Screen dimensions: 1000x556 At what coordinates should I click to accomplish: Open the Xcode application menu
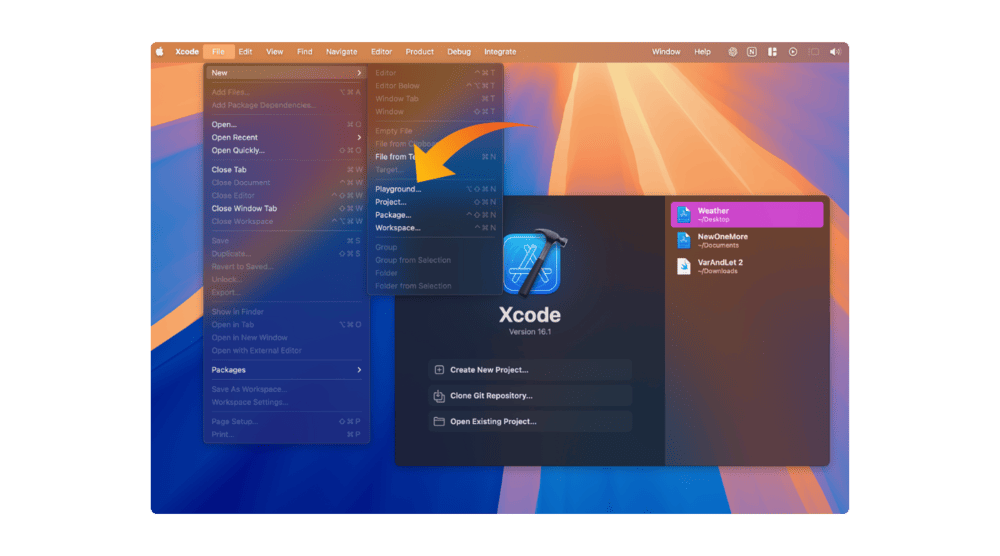tap(187, 52)
